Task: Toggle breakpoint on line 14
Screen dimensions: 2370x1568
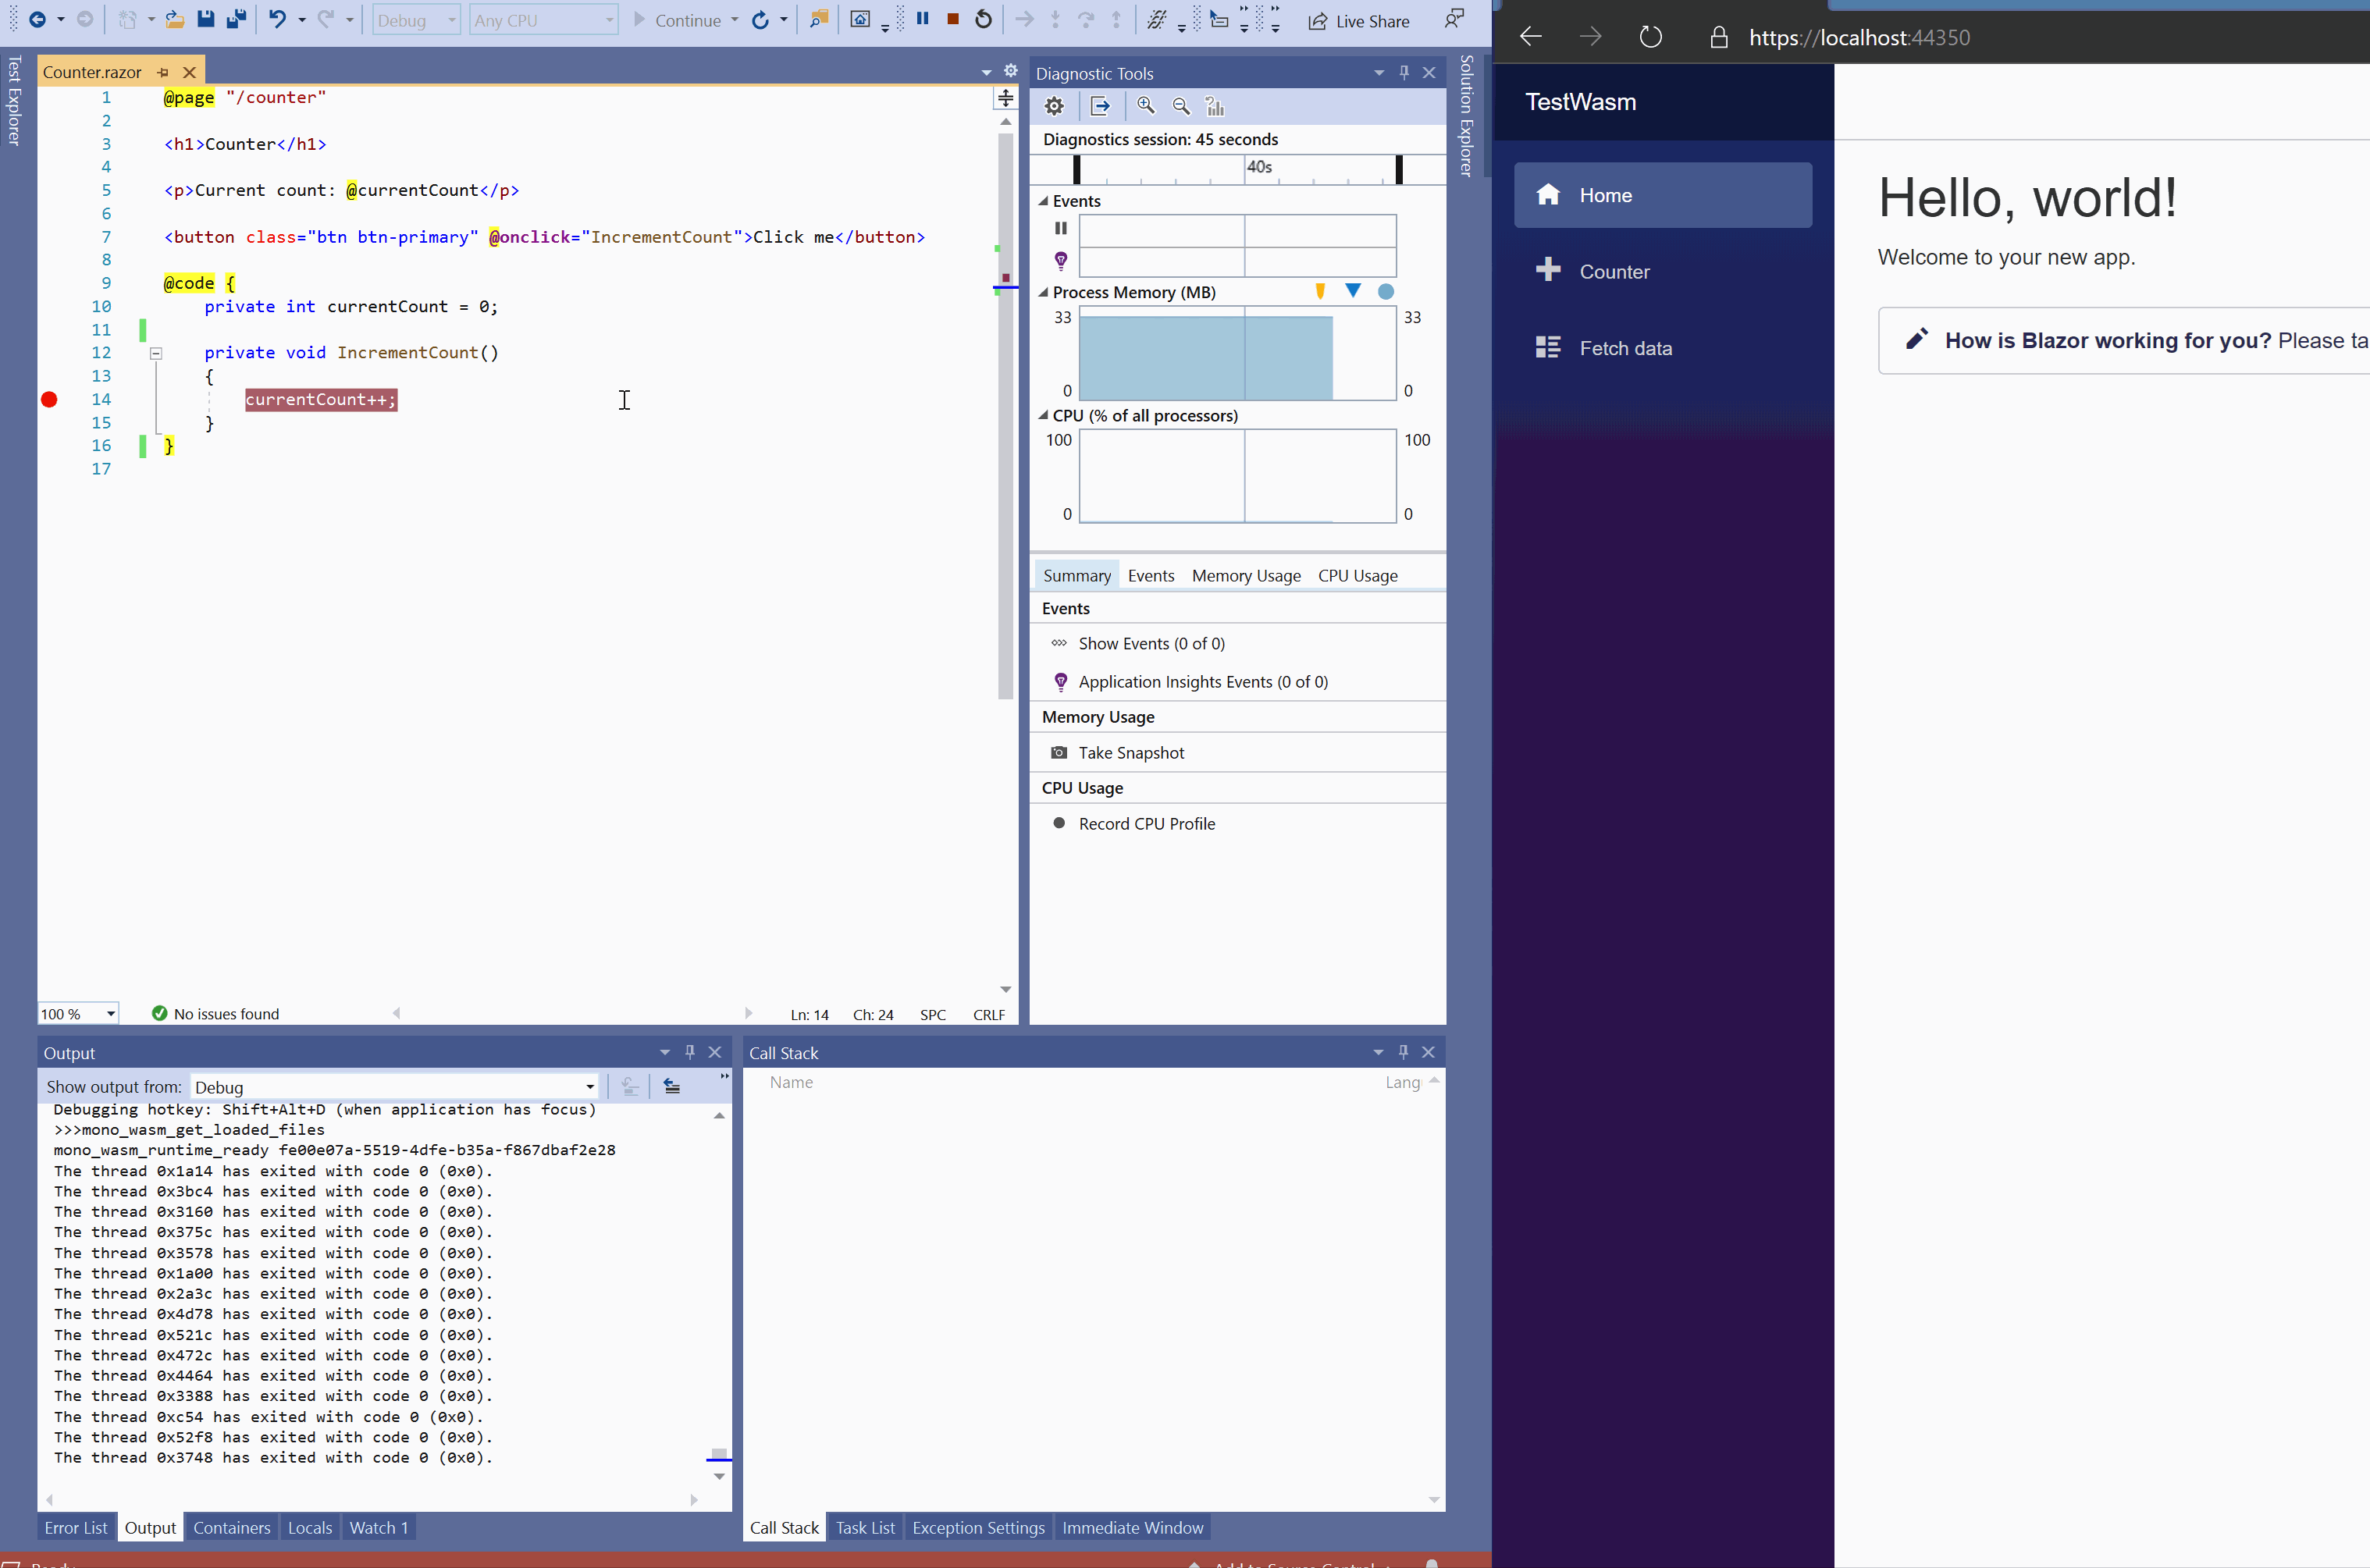Action: click(x=49, y=399)
